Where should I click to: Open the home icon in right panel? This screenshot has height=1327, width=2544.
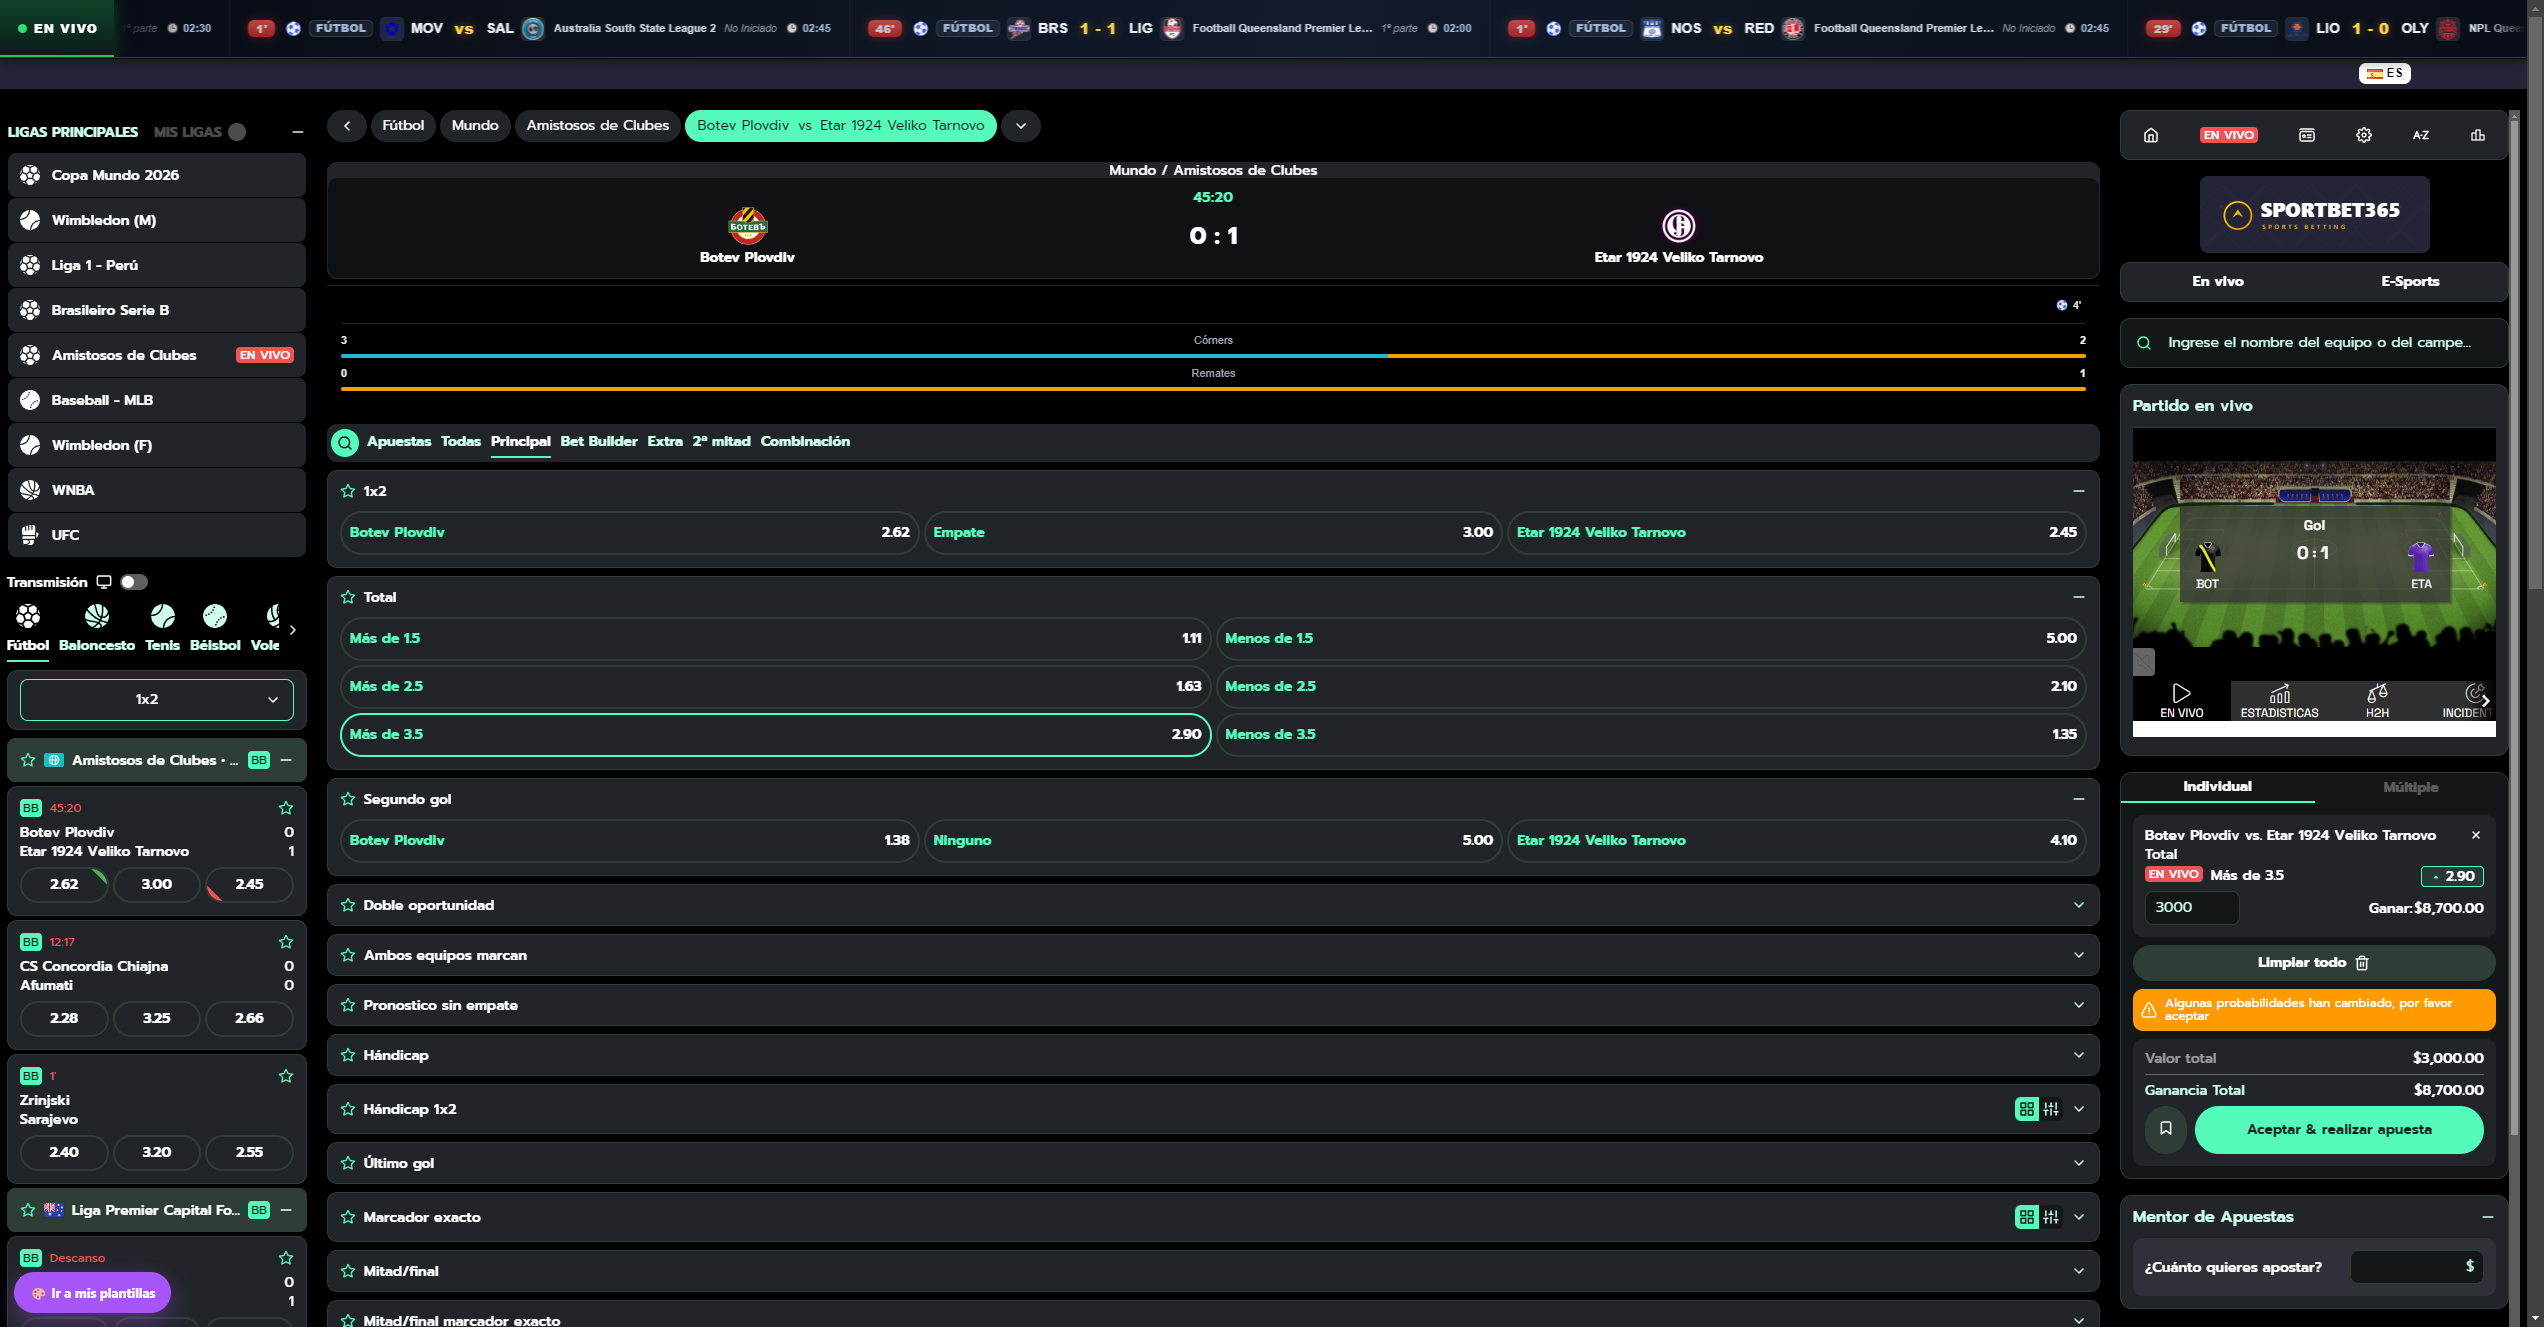2151,135
